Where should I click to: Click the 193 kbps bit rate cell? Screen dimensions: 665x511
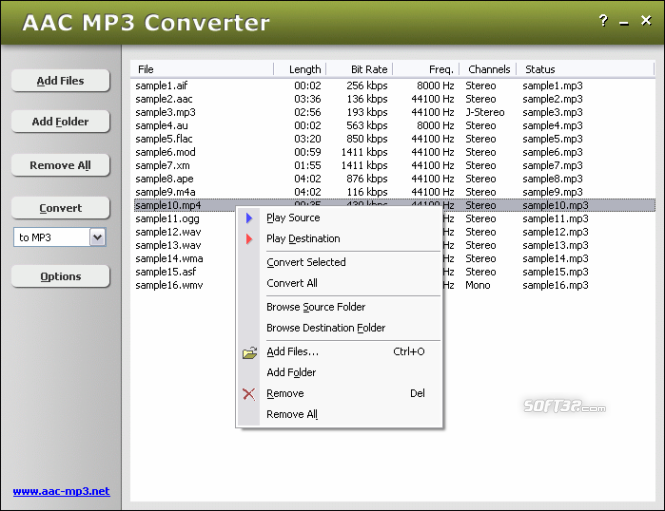click(367, 112)
